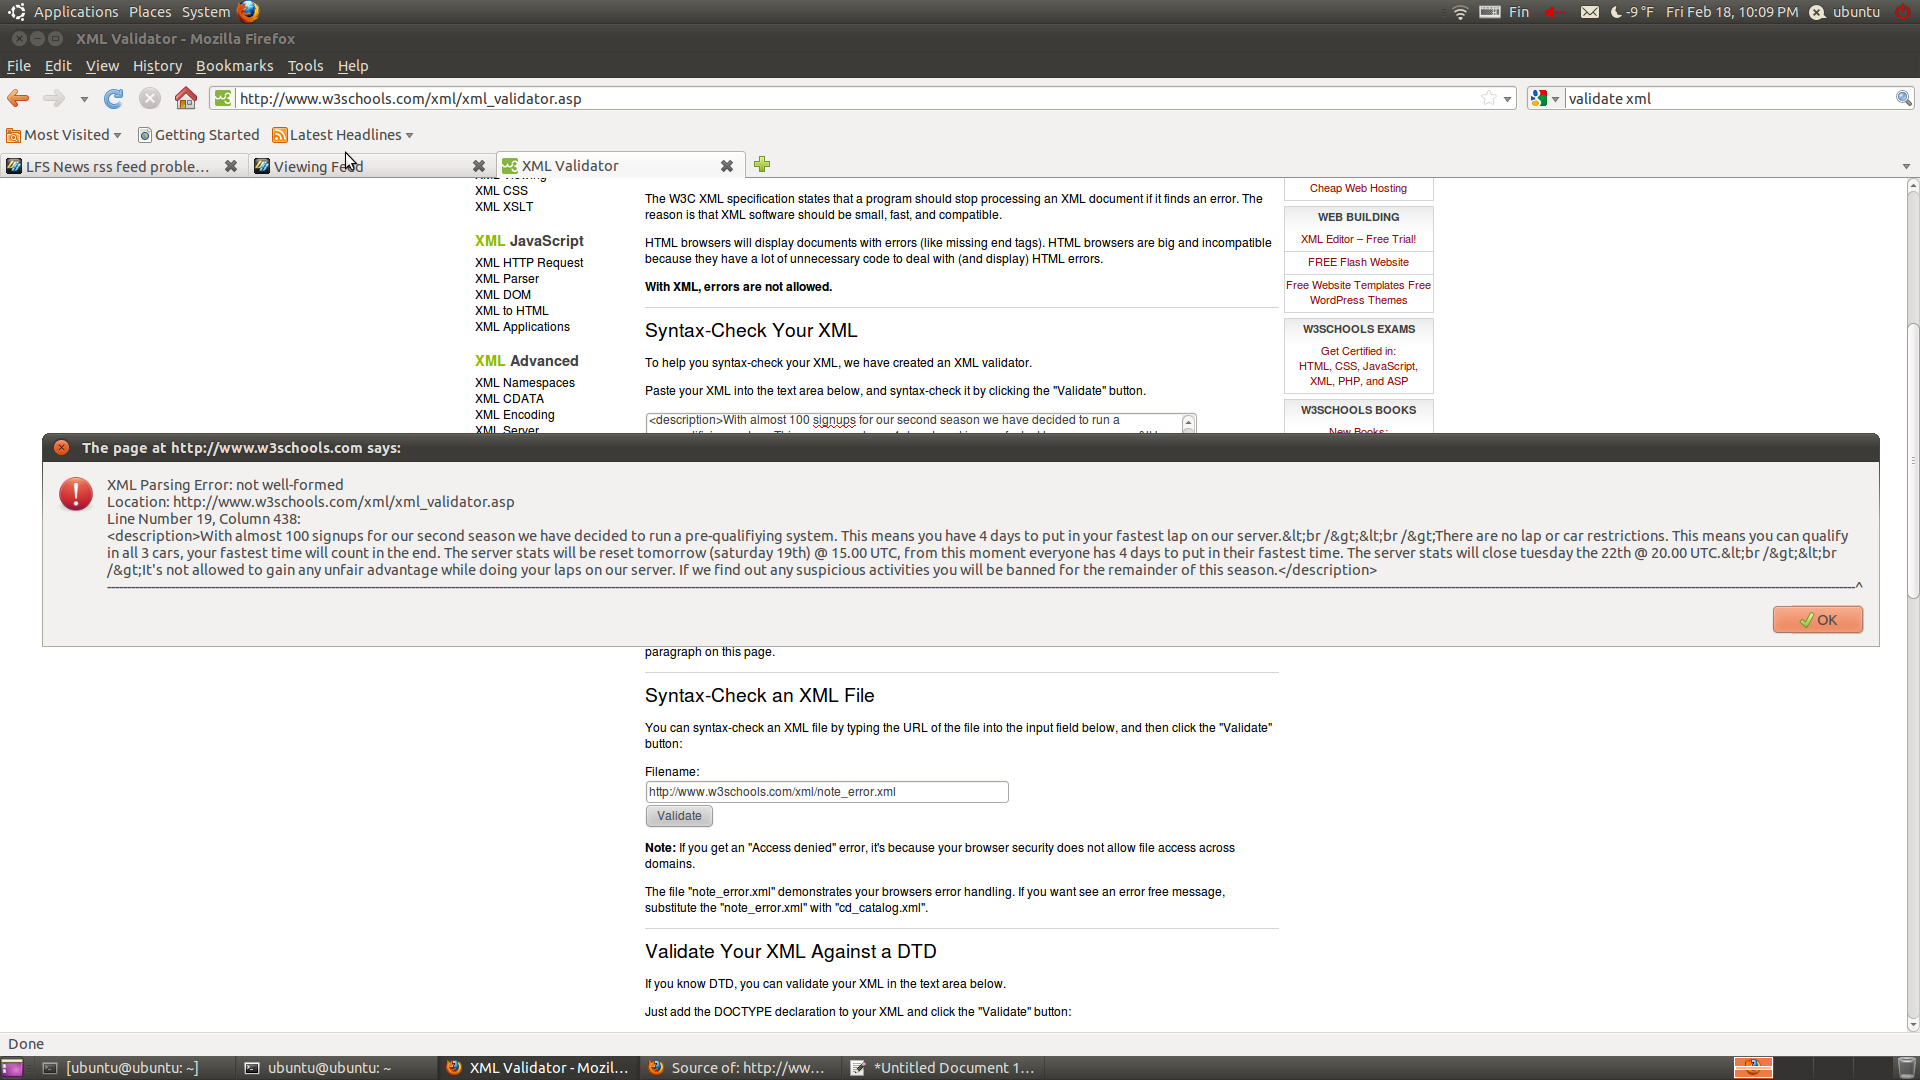
Task: Expand the Most Visited bookmarks dropdown
Action: pyautogui.click(x=117, y=135)
